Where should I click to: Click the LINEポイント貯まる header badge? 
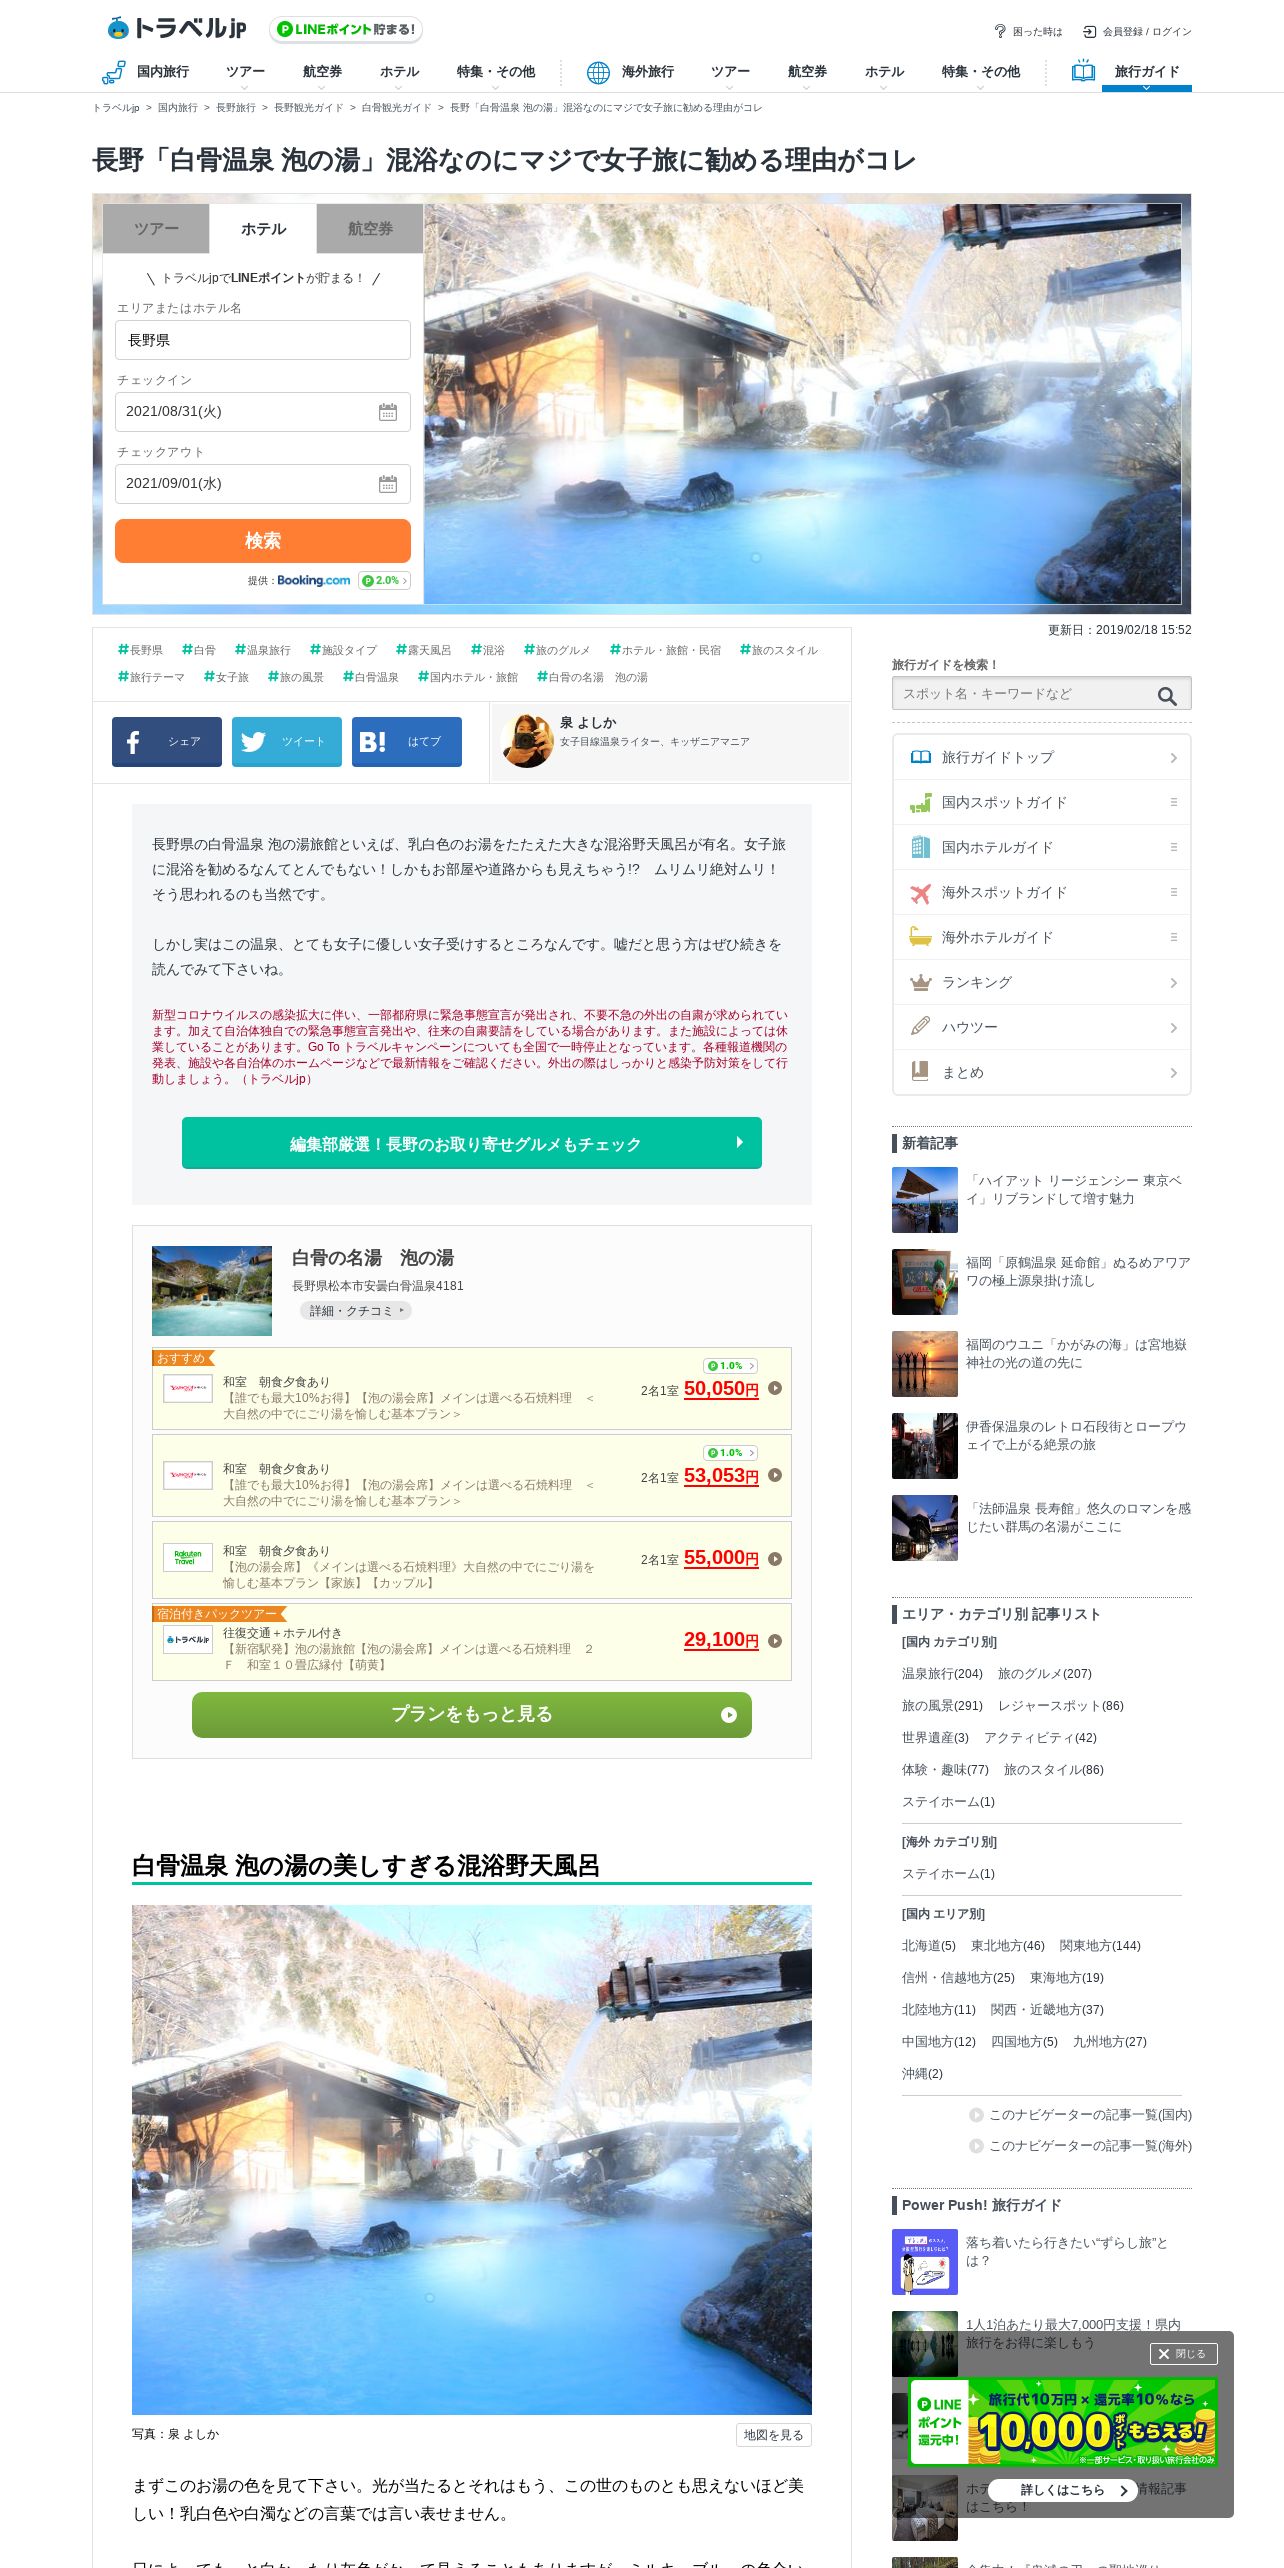(x=346, y=29)
